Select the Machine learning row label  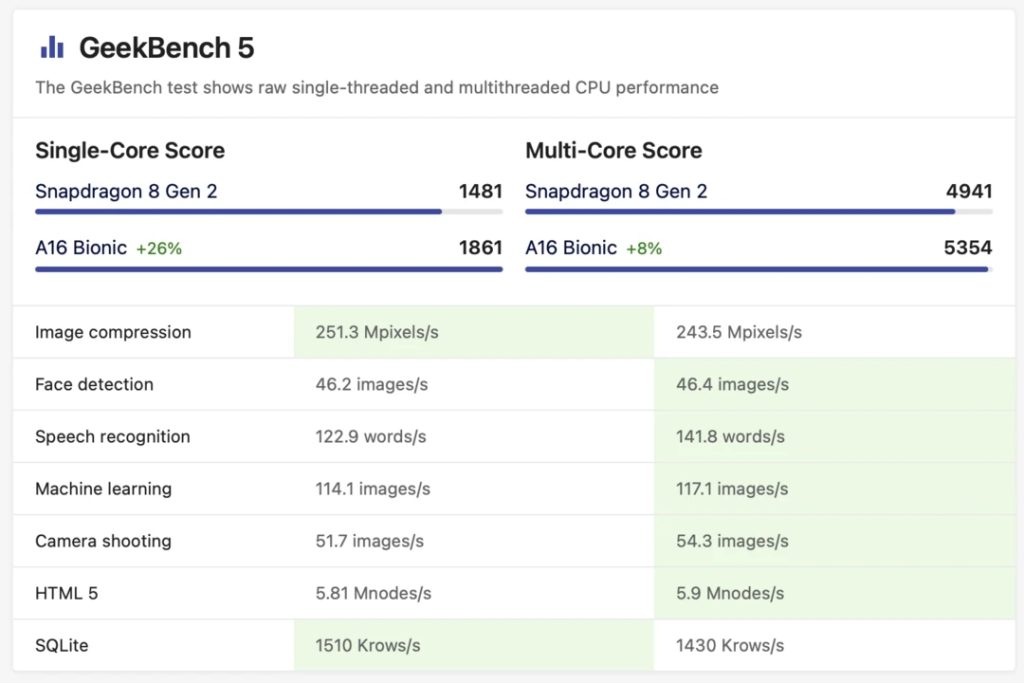(103, 488)
